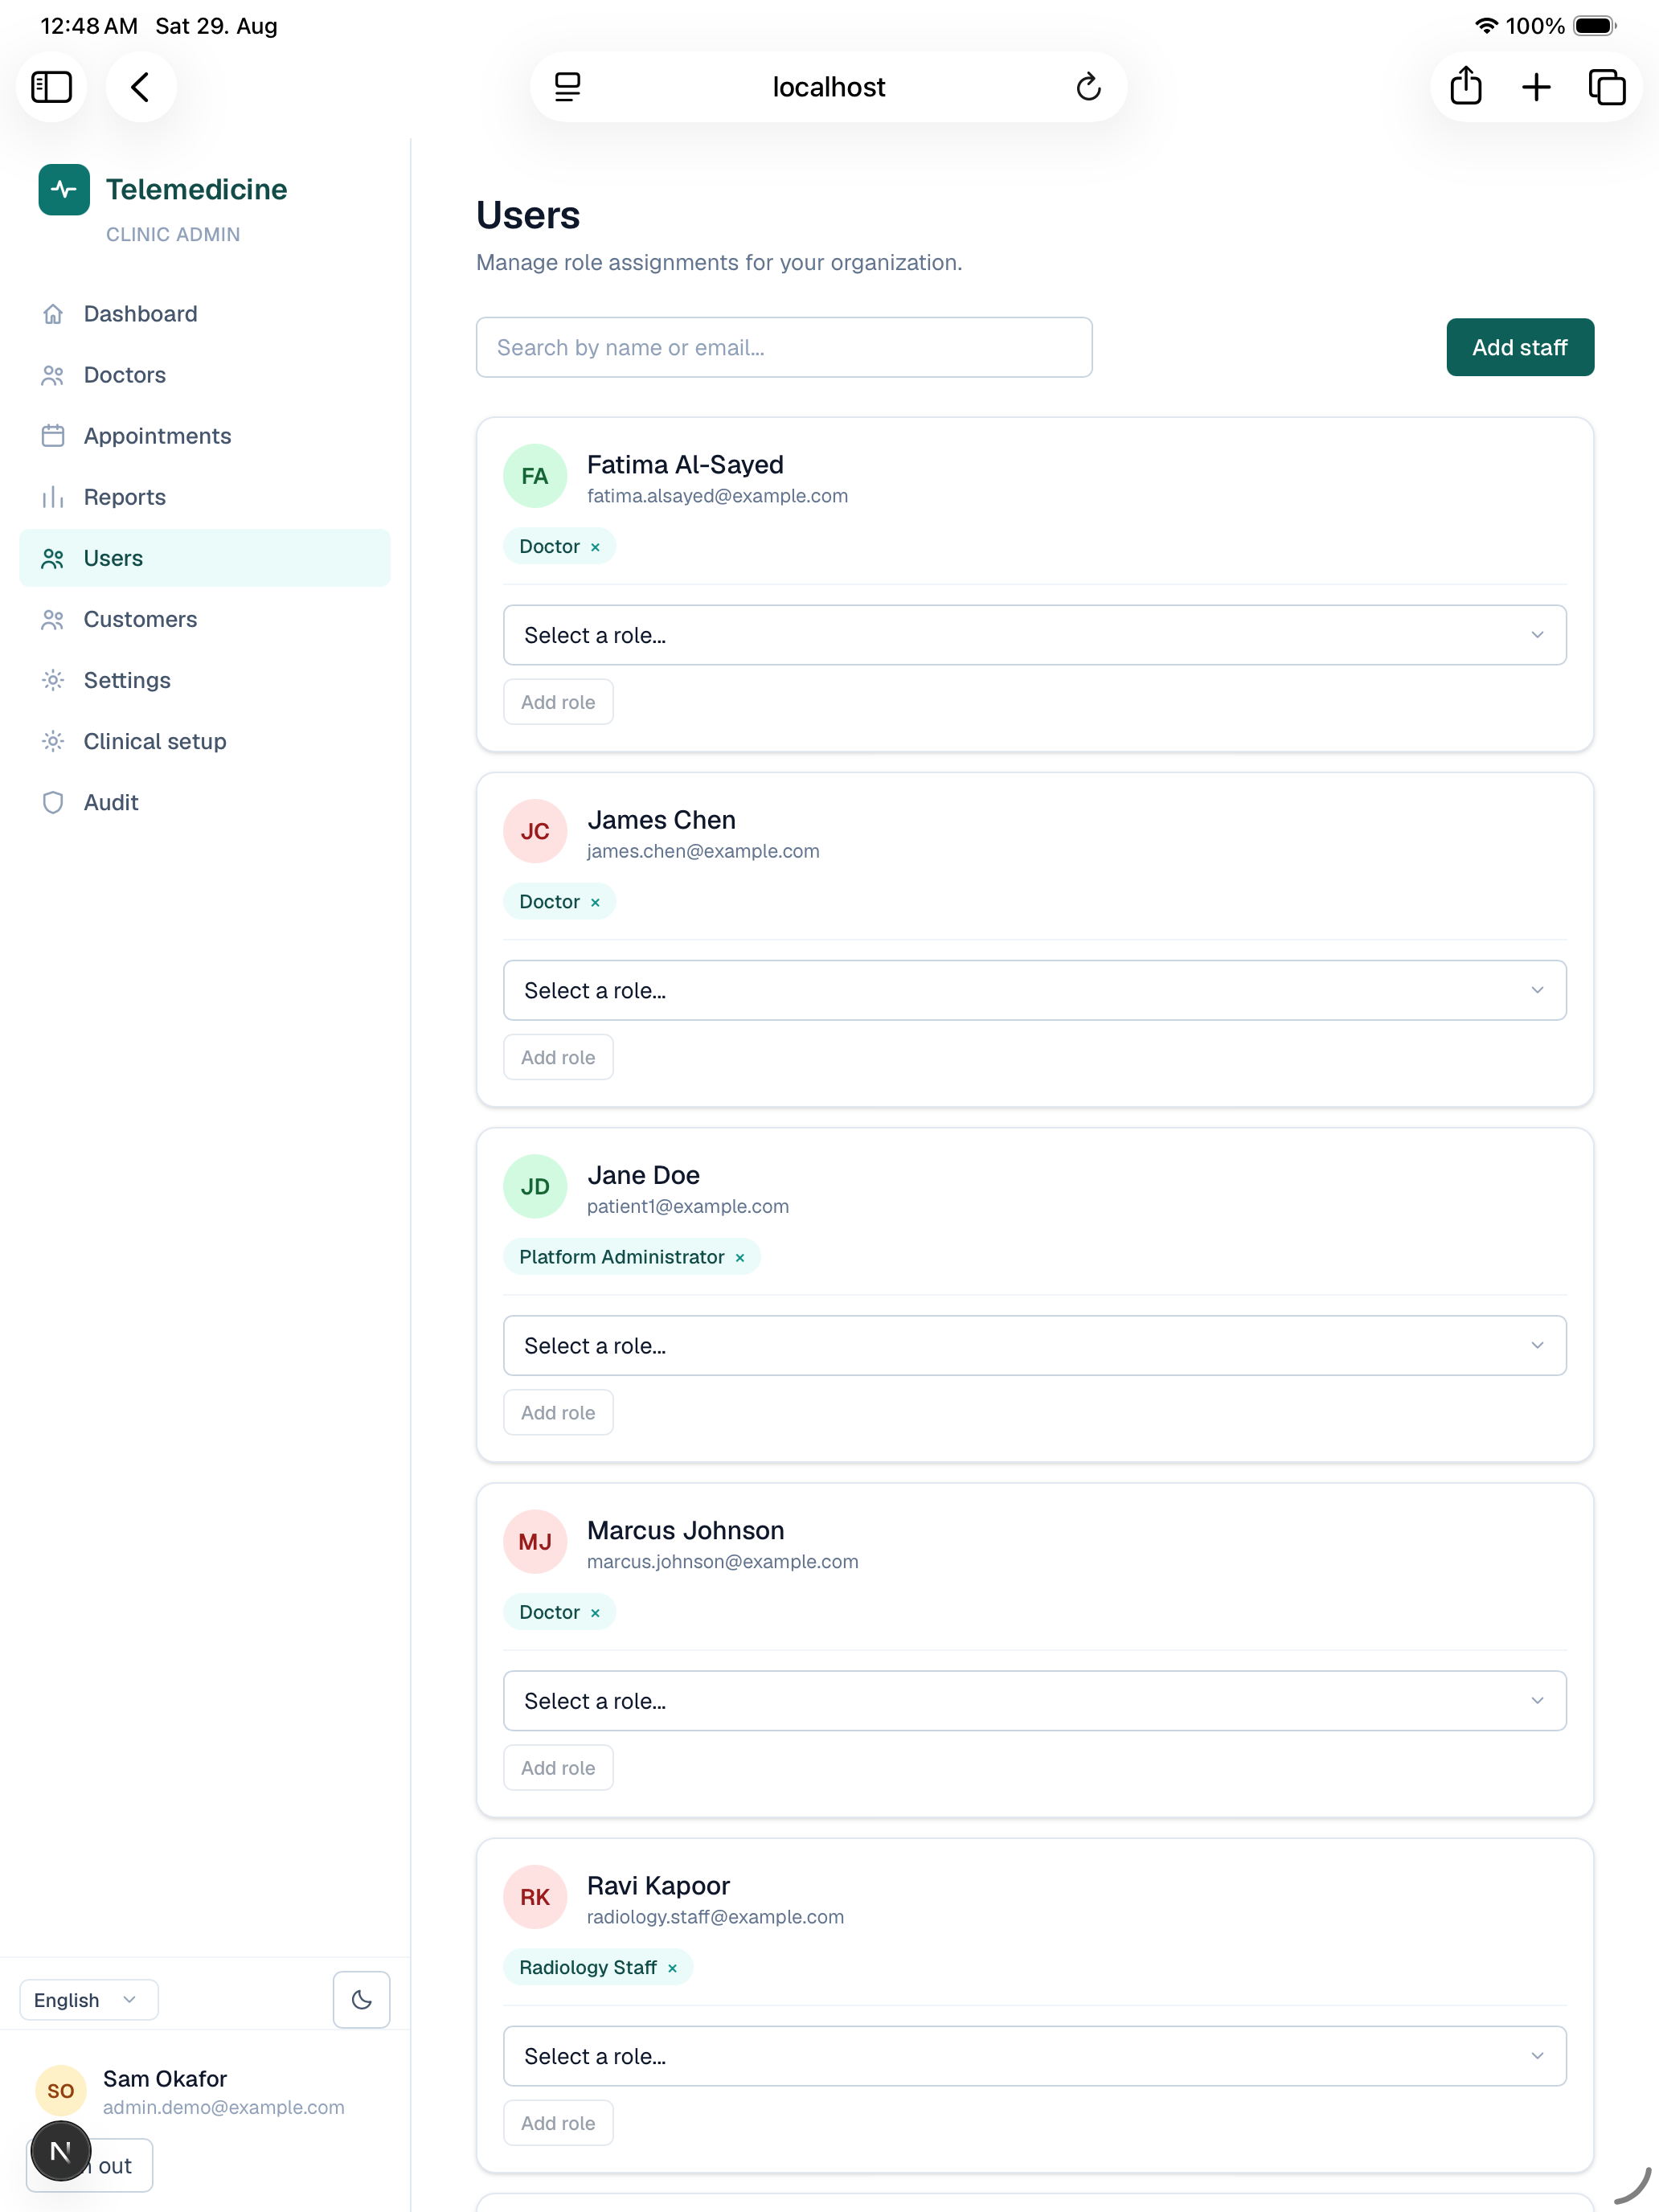Click the SO avatar for Sam Okafor
1659x2212 pixels.
pos(60,2091)
